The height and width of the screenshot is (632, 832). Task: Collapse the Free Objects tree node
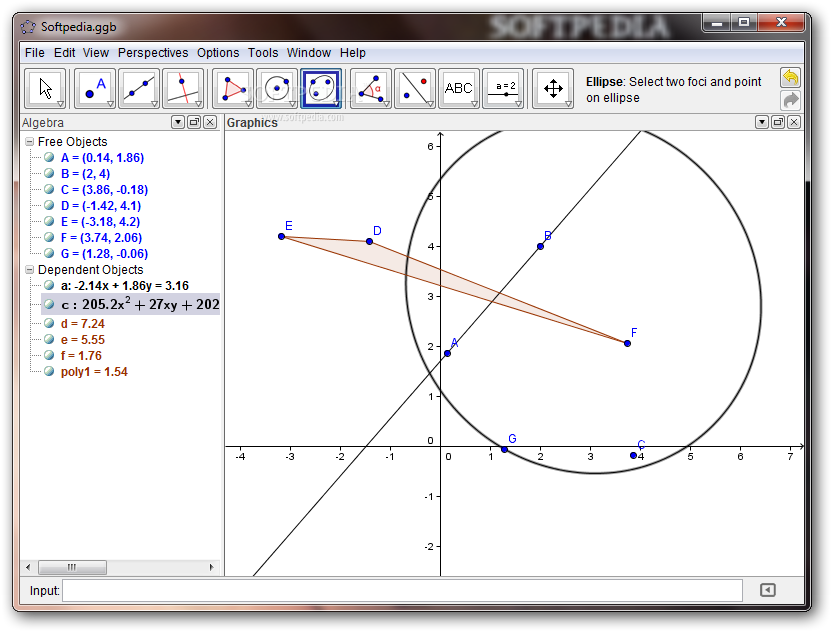pos(30,142)
